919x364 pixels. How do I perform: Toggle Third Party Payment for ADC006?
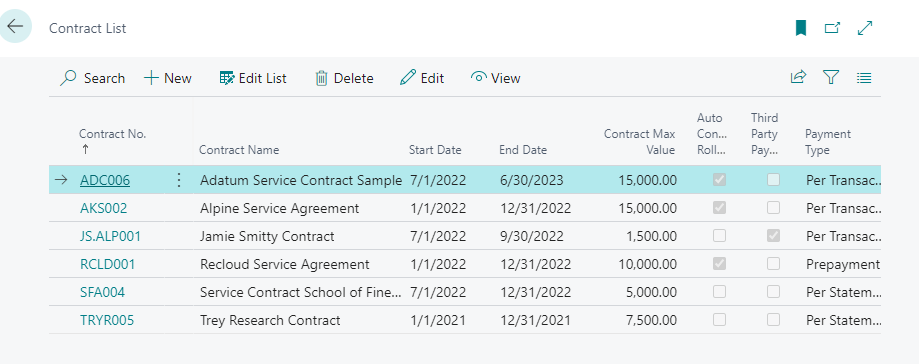pos(774,180)
